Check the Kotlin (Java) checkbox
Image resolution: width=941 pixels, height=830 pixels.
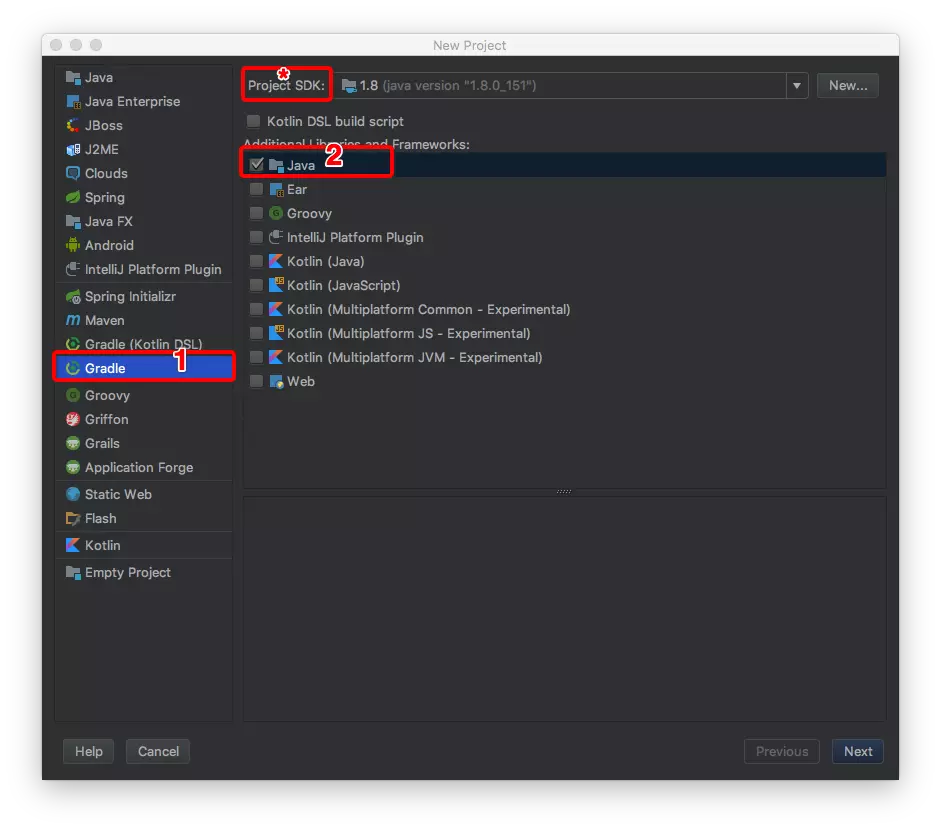(x=257, y=262)
